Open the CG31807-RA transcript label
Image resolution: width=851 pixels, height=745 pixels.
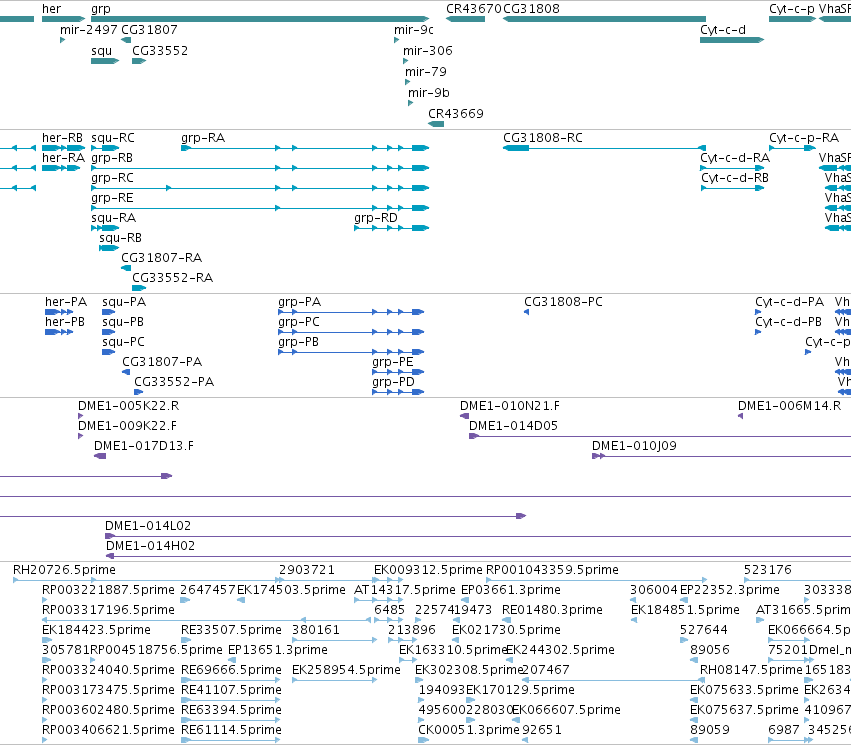click(162, 258)
